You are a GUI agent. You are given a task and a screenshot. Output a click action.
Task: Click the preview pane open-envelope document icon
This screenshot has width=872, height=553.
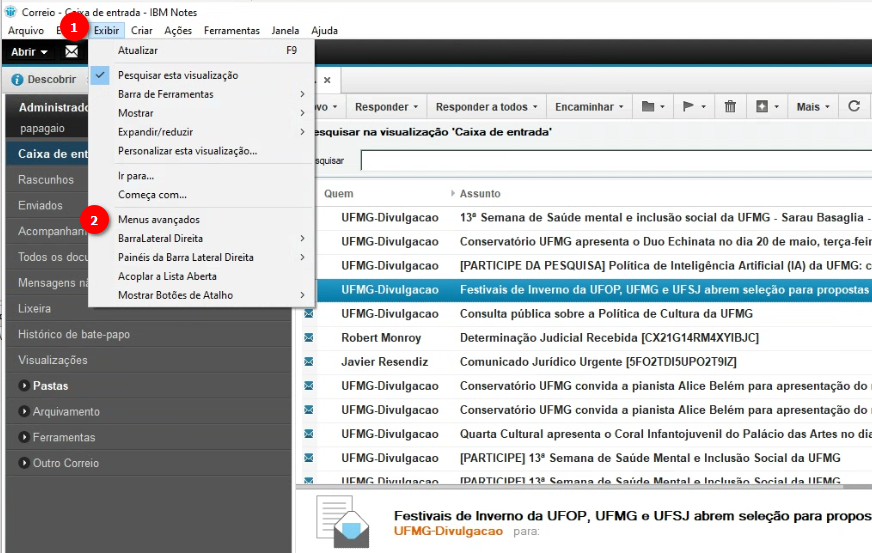(343, 522)
